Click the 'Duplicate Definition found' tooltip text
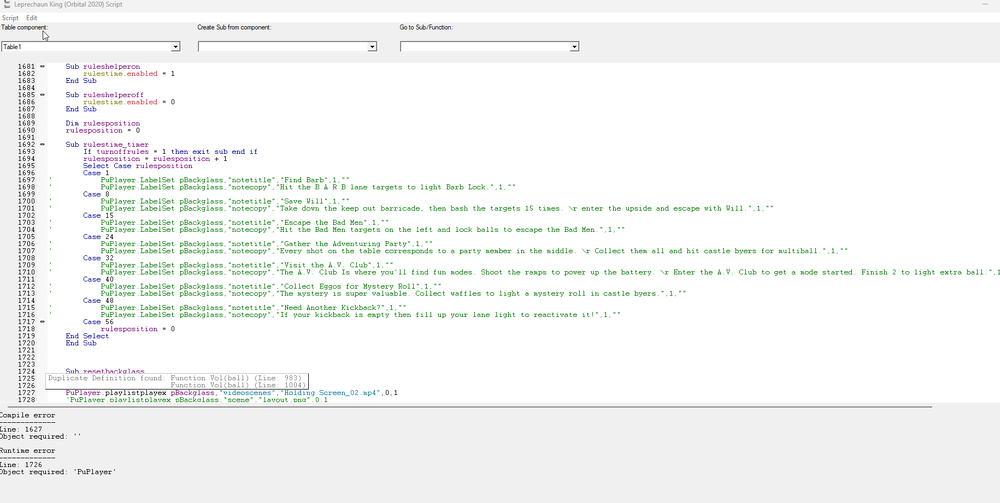Image resolution: width=1000 pixels, height=503 pixels. coord(177,381)
